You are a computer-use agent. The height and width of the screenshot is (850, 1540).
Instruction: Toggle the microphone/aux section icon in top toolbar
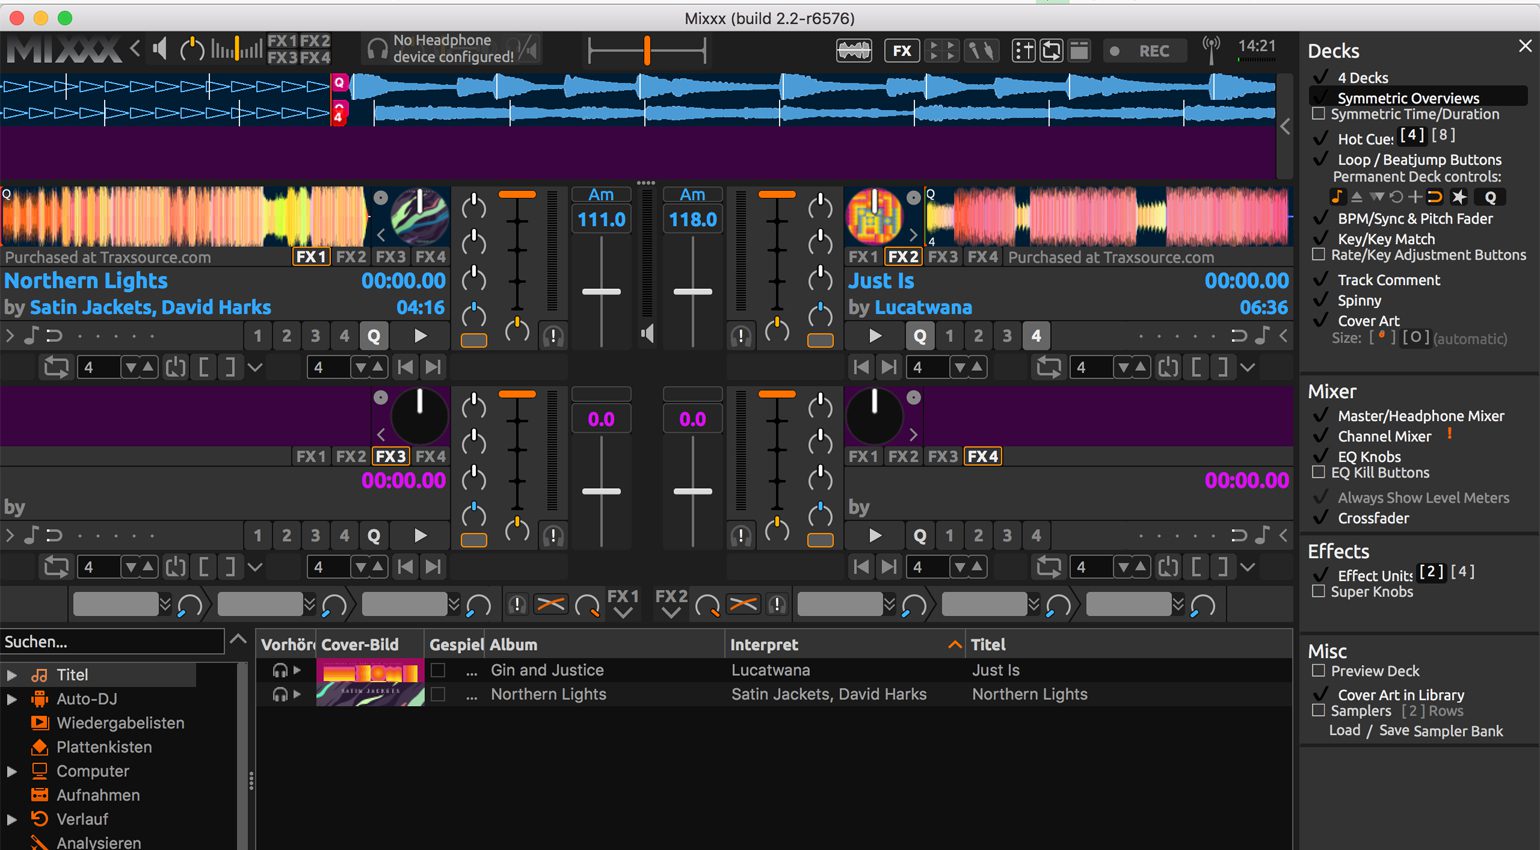(982, 51)
